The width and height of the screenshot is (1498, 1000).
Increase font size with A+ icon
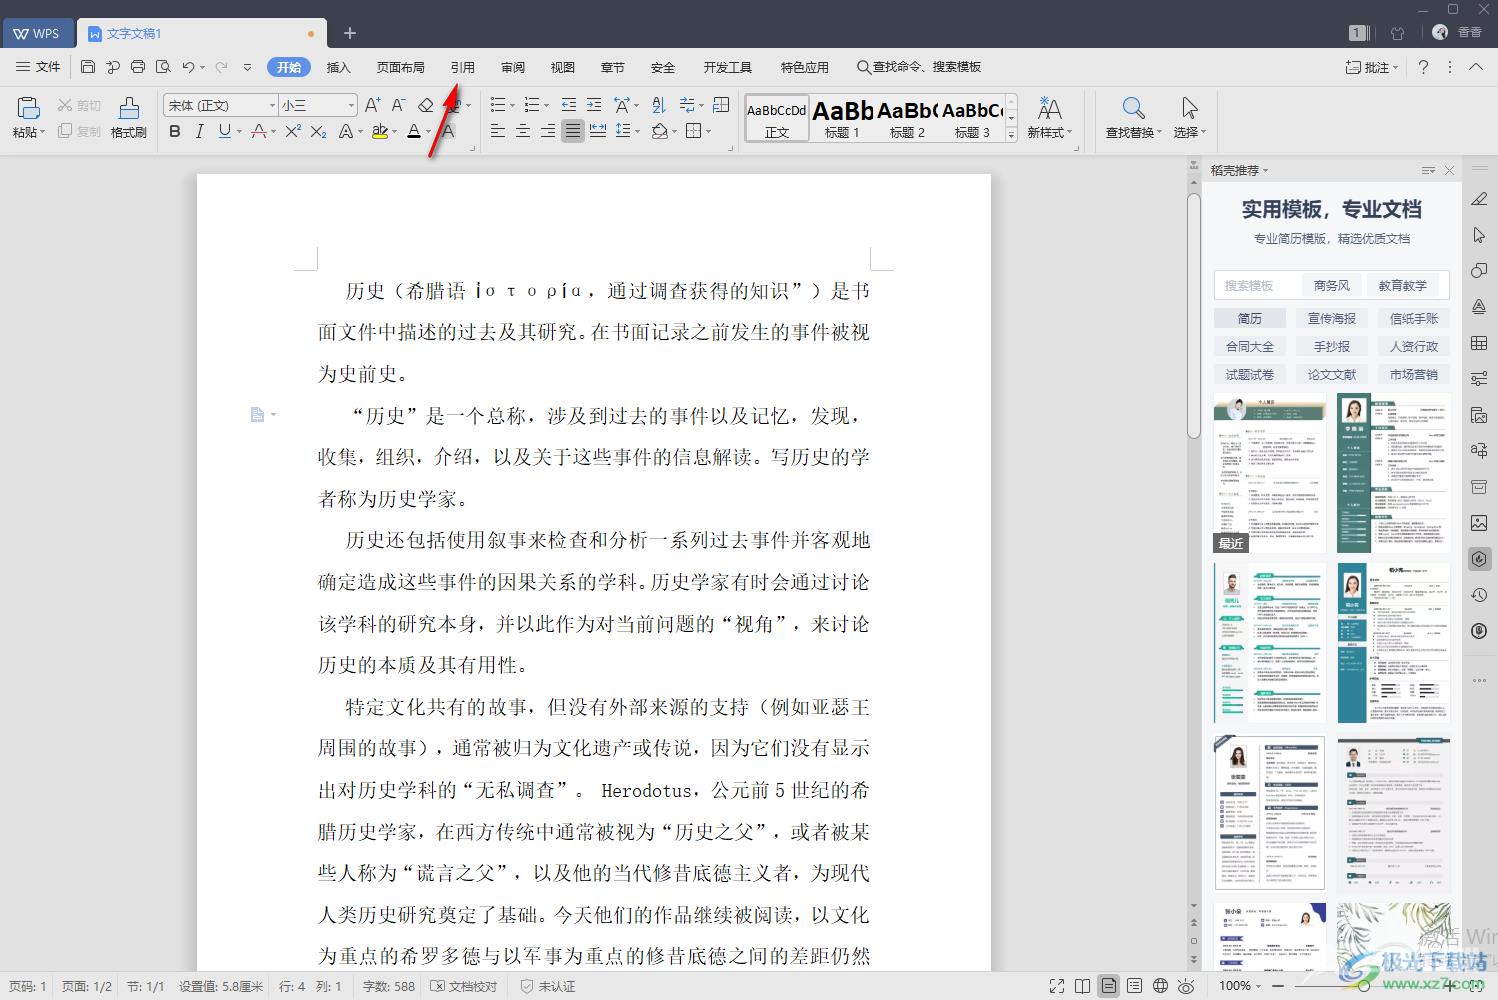click(372, 105)
